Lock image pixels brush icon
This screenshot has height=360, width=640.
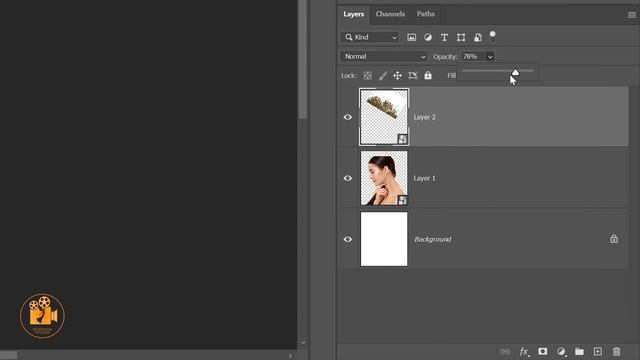tap(383, 76)
